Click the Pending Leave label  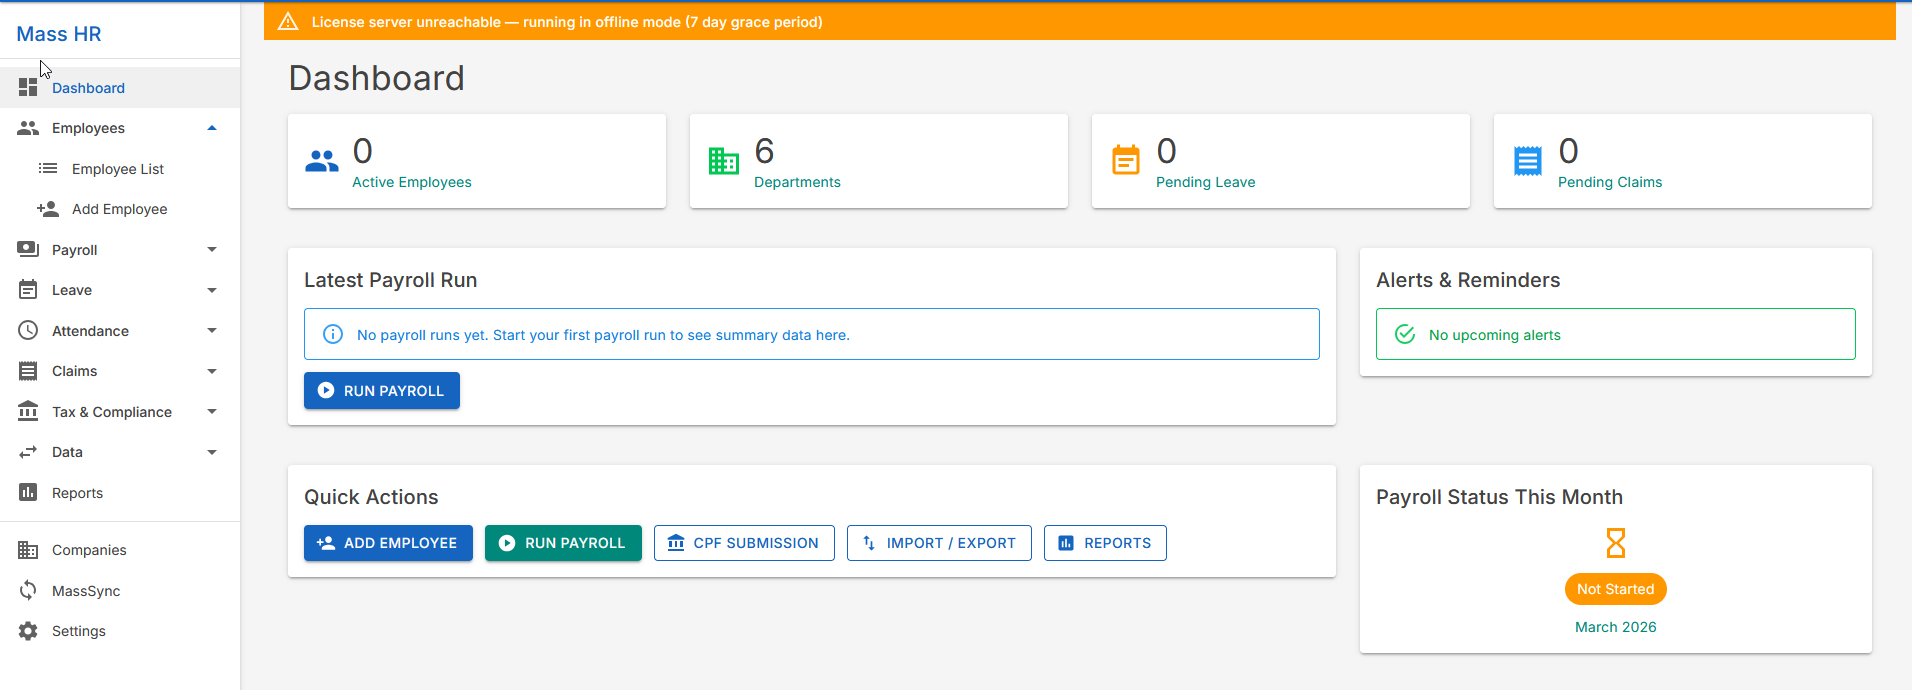tap(1206, 182)
